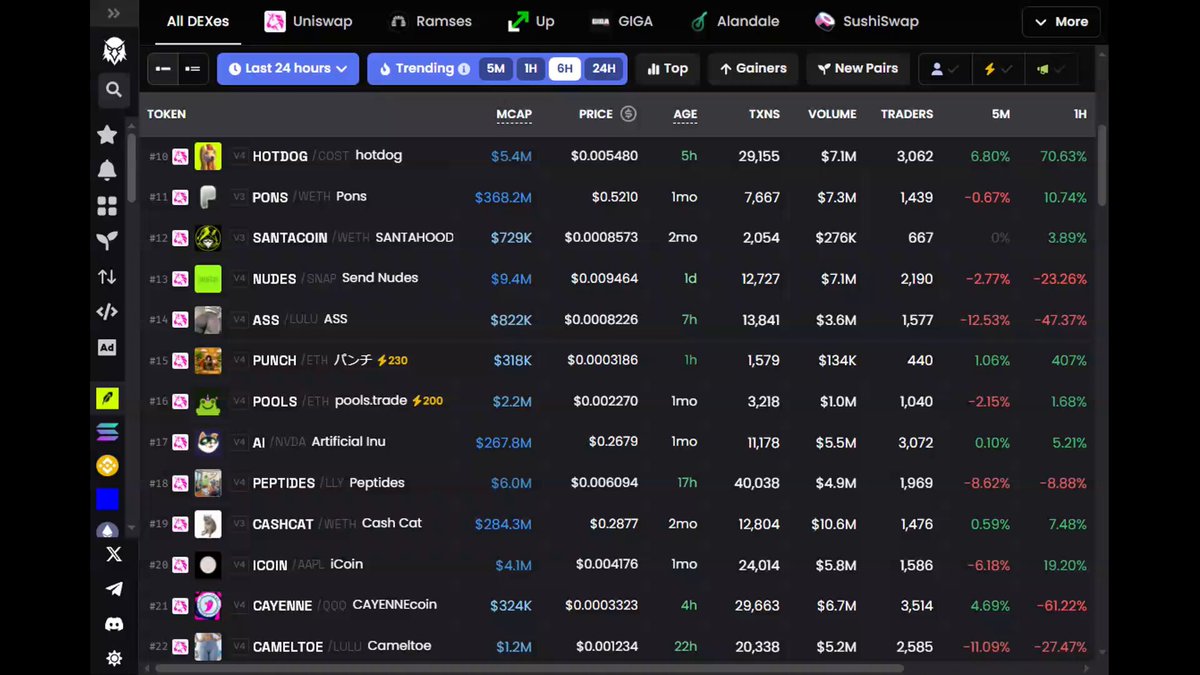The image size is (1200, 675).
Task: Click the vertical table scrollbar
Action: pos(1103,165)
